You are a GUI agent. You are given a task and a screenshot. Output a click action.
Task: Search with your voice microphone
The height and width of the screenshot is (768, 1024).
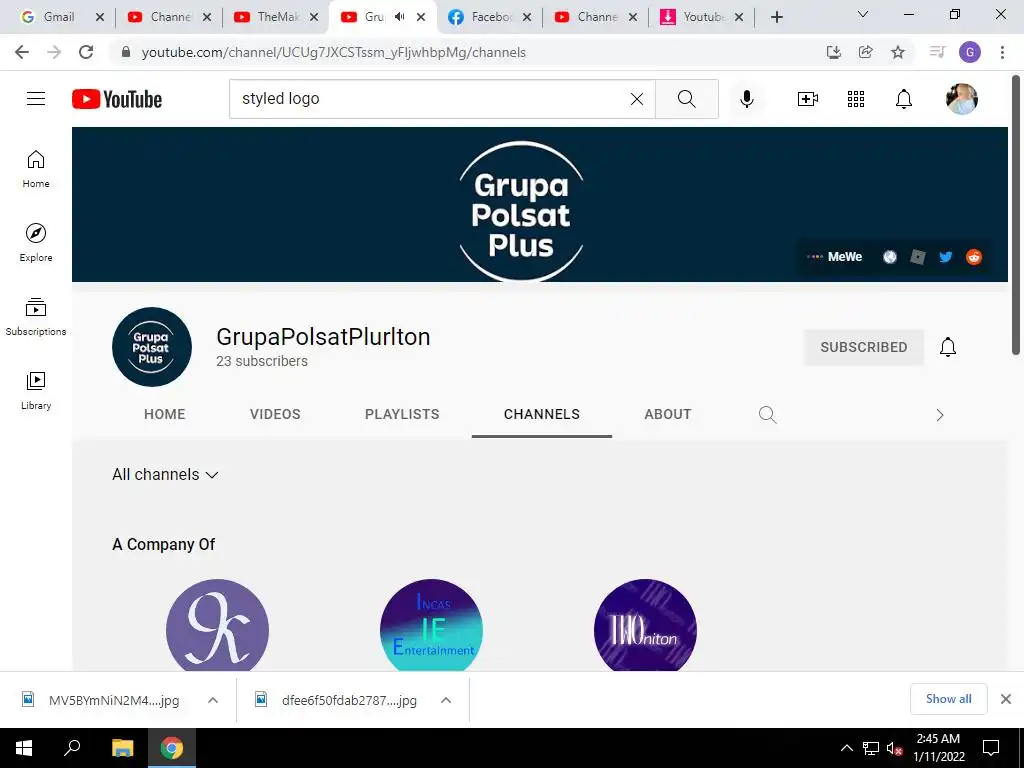coord(746,99)
